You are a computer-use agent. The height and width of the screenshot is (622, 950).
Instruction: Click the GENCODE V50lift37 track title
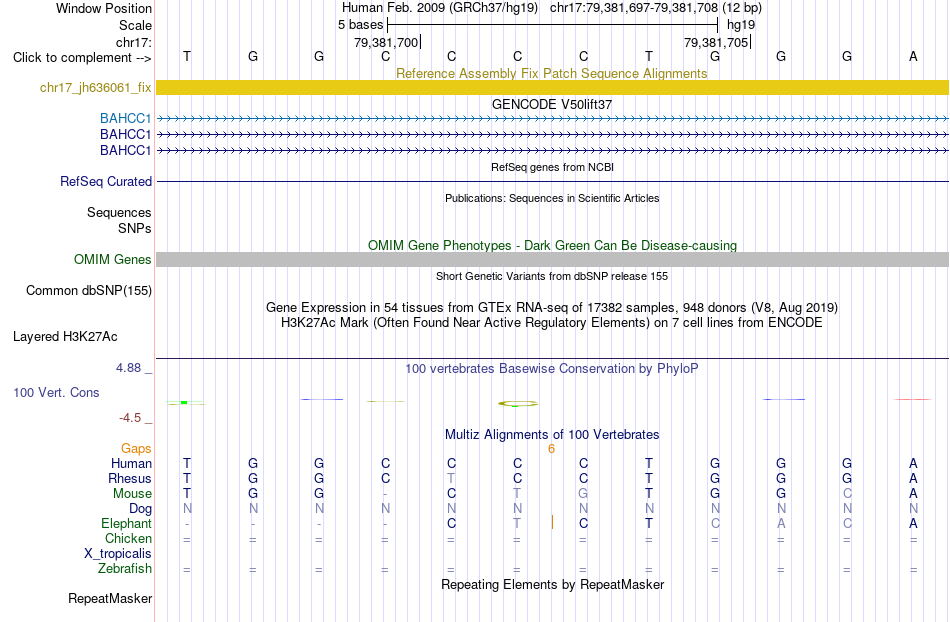pos(551,104)
